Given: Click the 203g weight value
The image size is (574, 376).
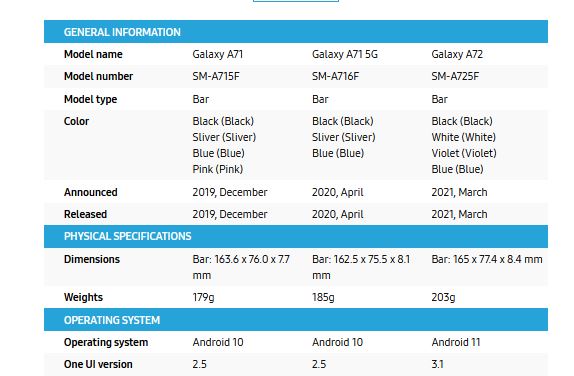Looking at the screenshot, I should pos(443,297).
